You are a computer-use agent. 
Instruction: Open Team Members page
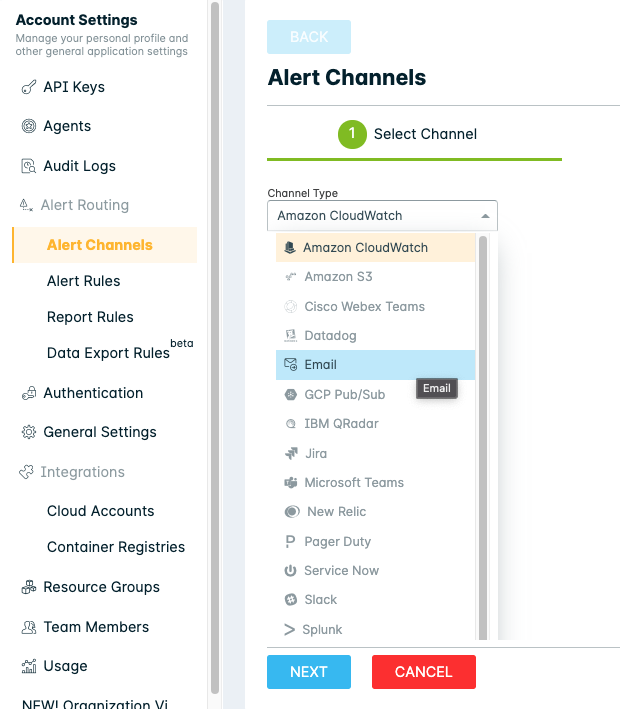96,627
